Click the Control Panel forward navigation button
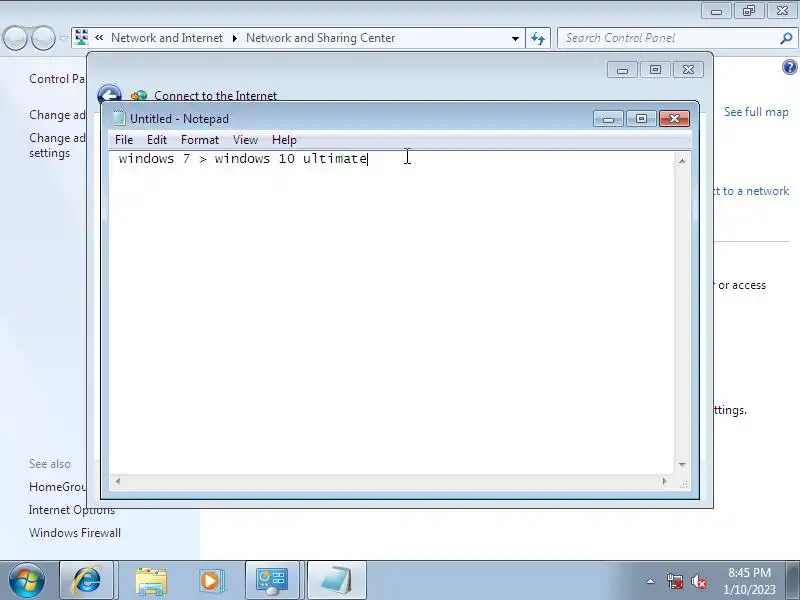Image resolution: width=800 pixels, height=600 pixels. [x=43, y=38]
